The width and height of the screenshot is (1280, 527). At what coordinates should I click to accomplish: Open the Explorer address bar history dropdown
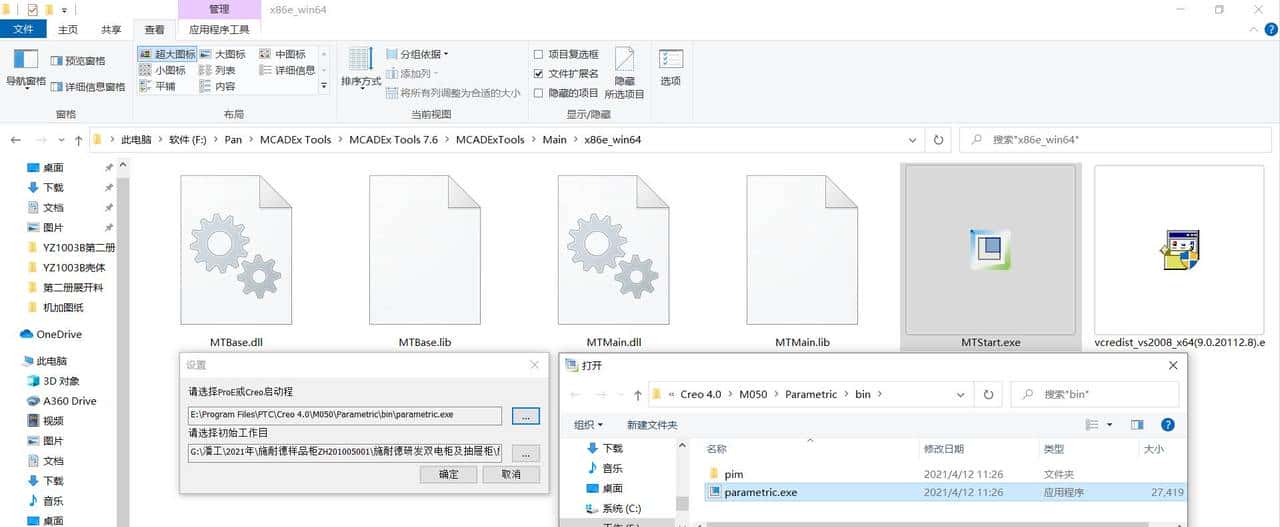click(914, 140)
